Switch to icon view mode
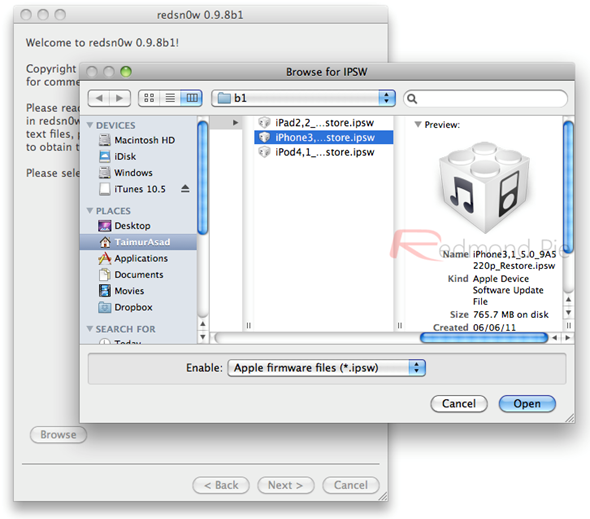Viewport: 590px width, 519px height. [149, 98]
